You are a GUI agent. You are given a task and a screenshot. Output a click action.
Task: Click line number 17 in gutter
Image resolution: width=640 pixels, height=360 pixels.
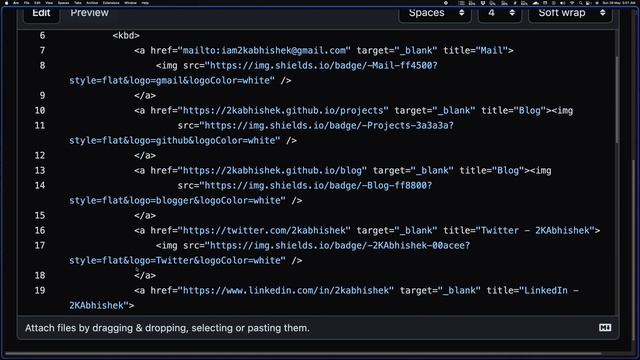coord(40,246)
